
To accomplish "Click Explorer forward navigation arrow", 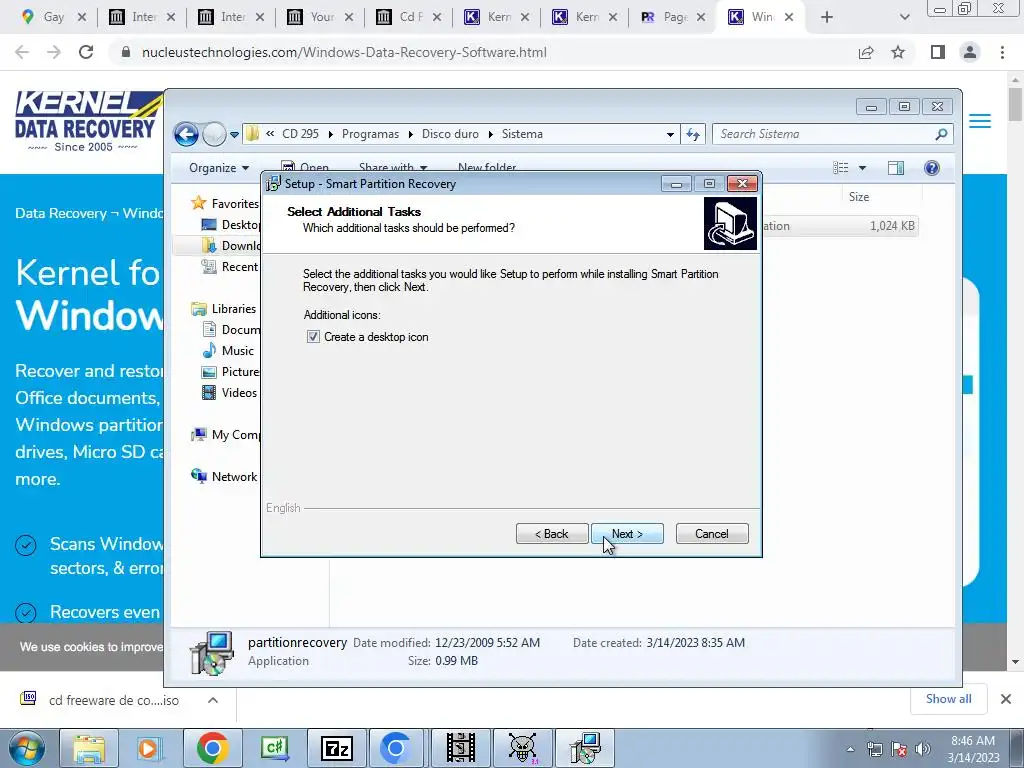I will click(214, 135).
